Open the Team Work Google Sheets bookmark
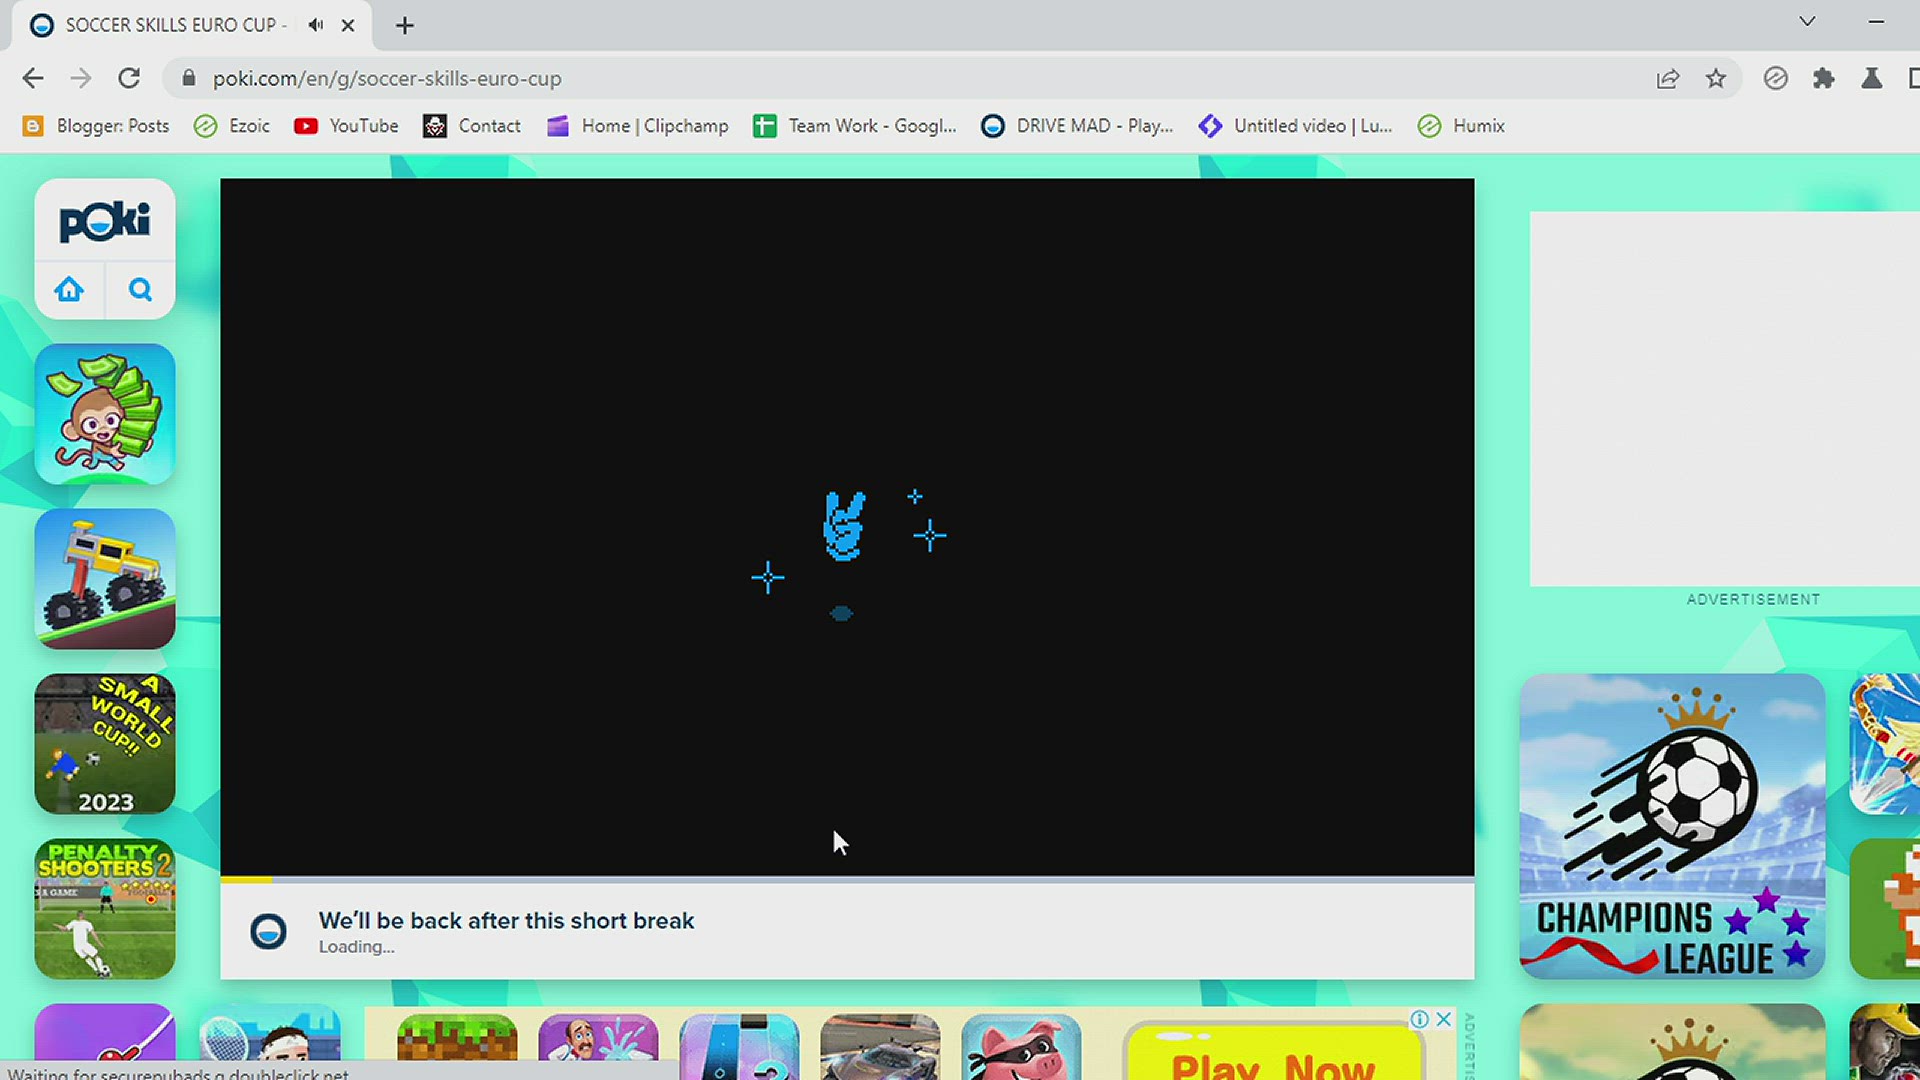Screen dimensions: 1920x1080 tap(855, 126)
